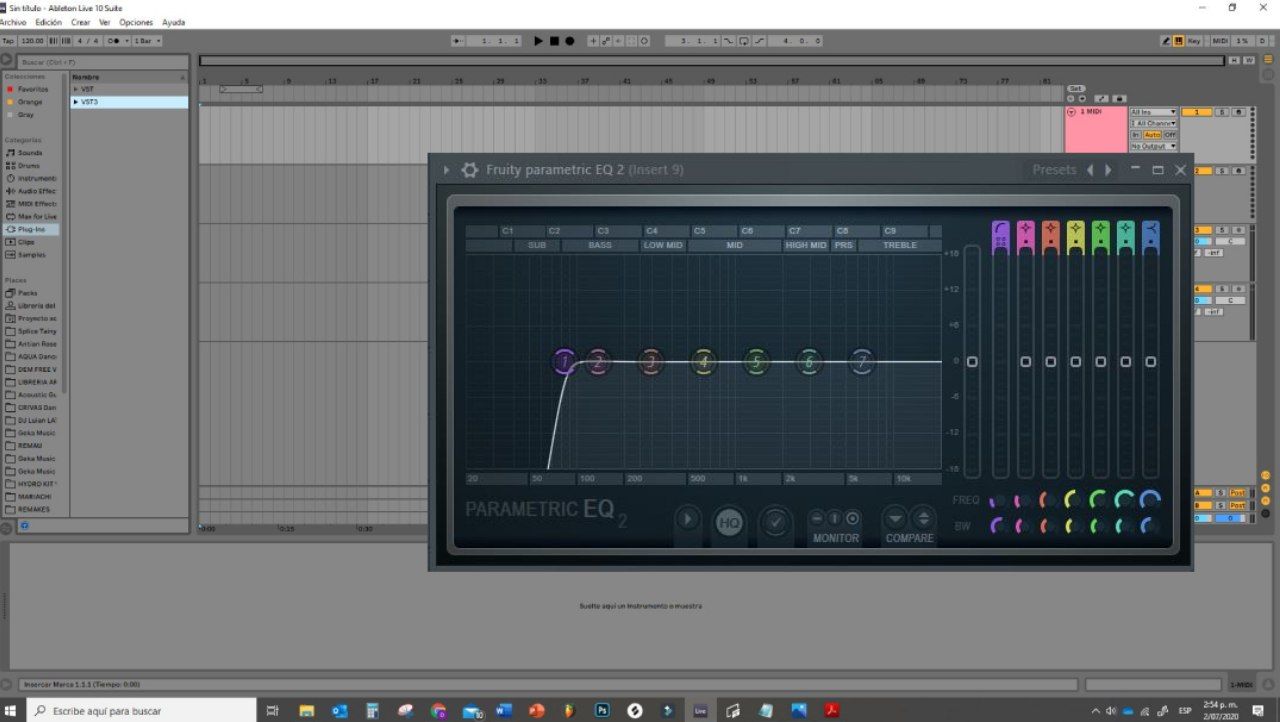The image size is (1280, 722).
Task: Toggle the Draw Mode pencil icon
Action: coord(1165,41)
